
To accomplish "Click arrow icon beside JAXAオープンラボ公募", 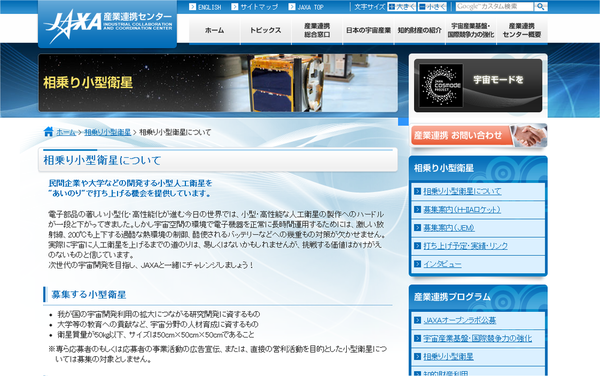I will 417,320.
